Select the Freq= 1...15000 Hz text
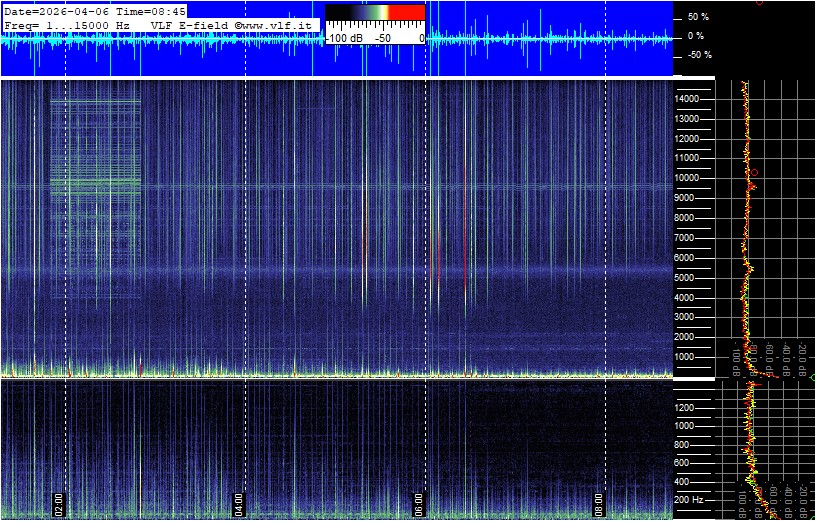This screenshot has width=816, height=521. click(x=67, y=25)
